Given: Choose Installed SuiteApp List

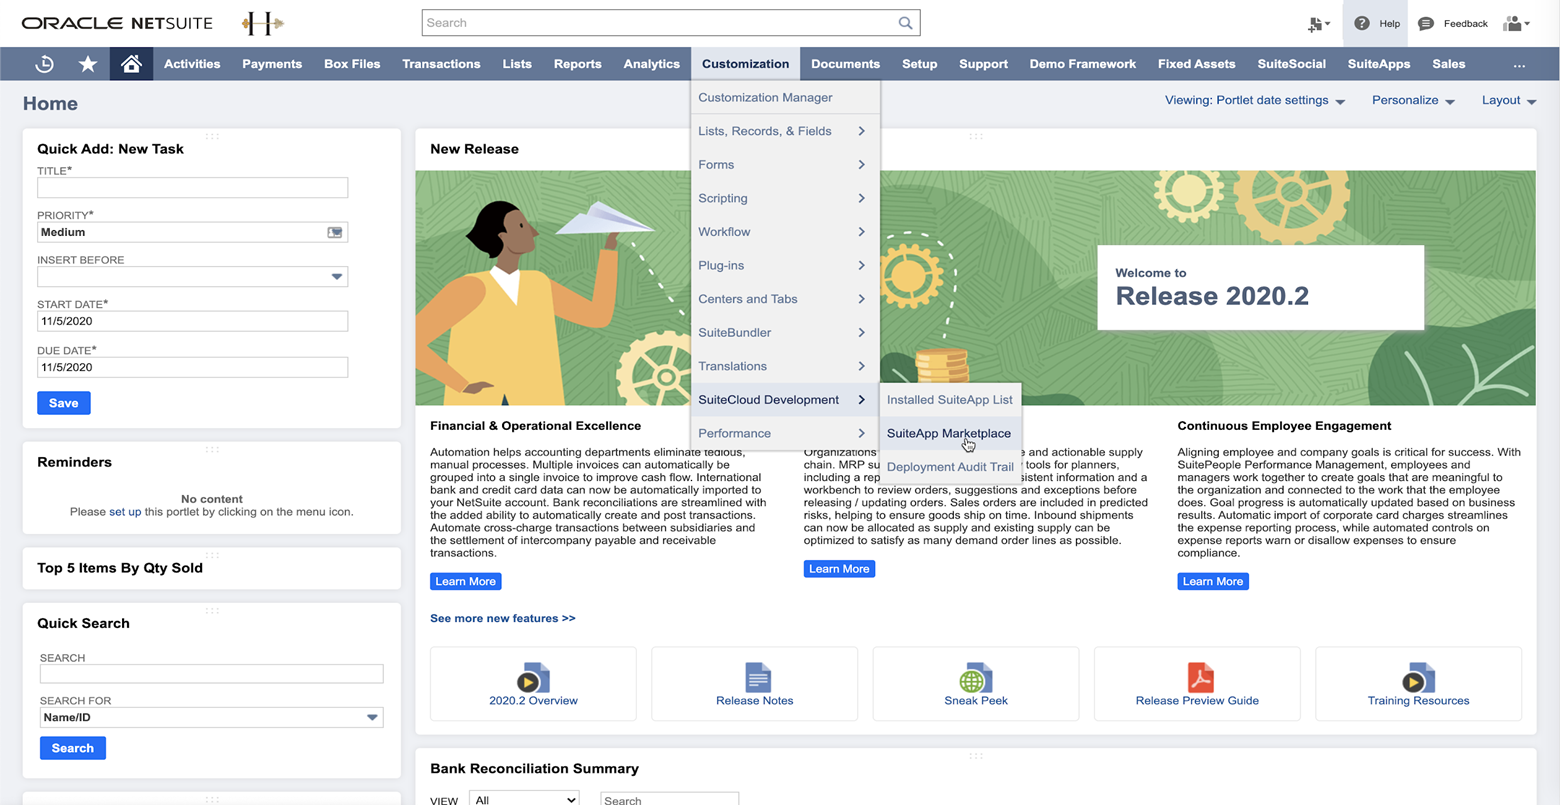Looking at the screenshot, I should 949,400.
